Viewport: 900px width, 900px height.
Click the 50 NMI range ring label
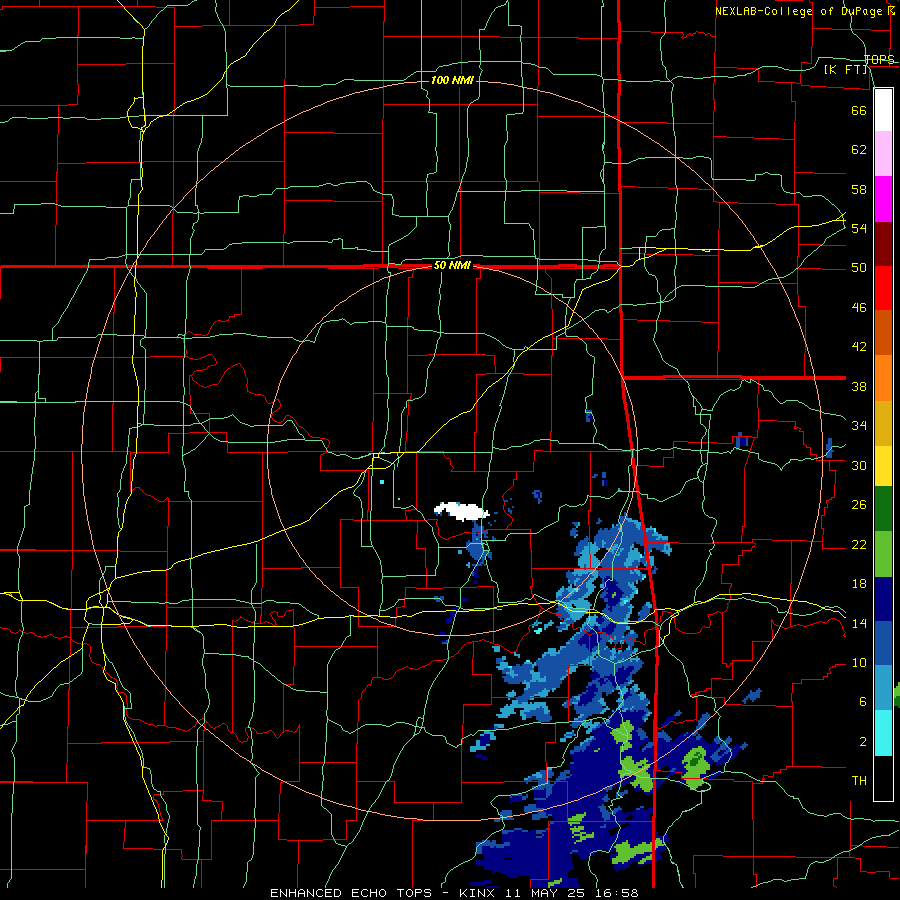452,265
